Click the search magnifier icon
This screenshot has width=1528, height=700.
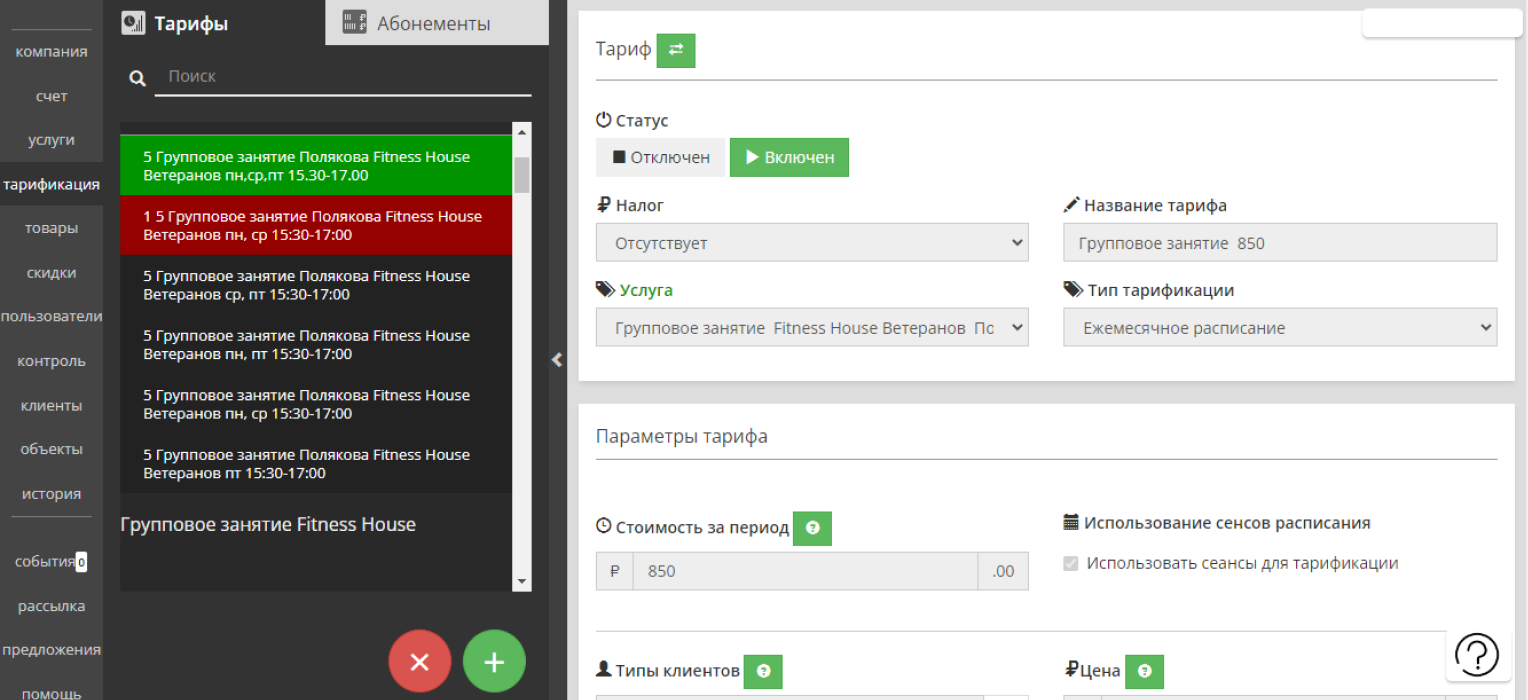(138, 78)
